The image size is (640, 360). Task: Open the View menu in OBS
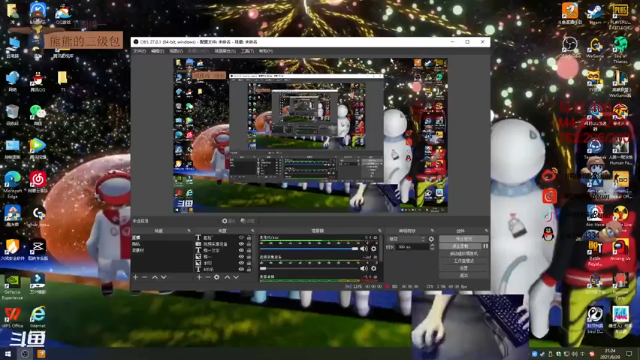[176, 51]
